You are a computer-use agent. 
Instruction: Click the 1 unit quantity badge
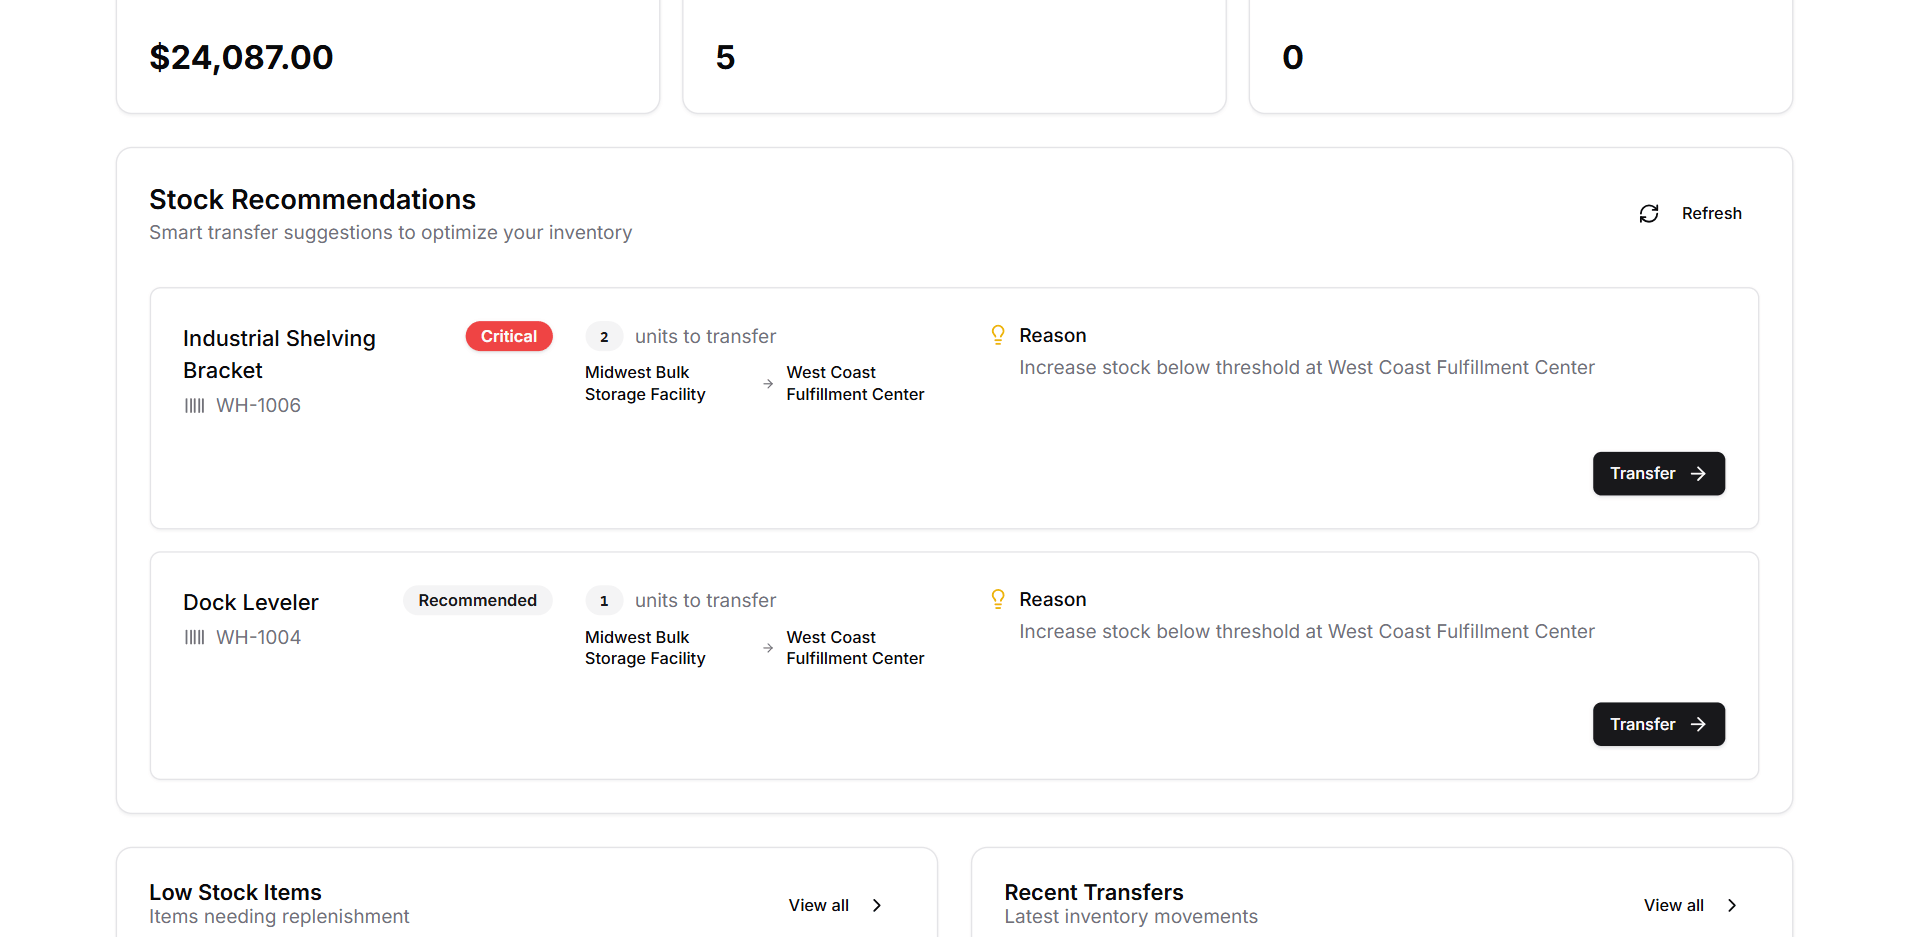[604, 601]
